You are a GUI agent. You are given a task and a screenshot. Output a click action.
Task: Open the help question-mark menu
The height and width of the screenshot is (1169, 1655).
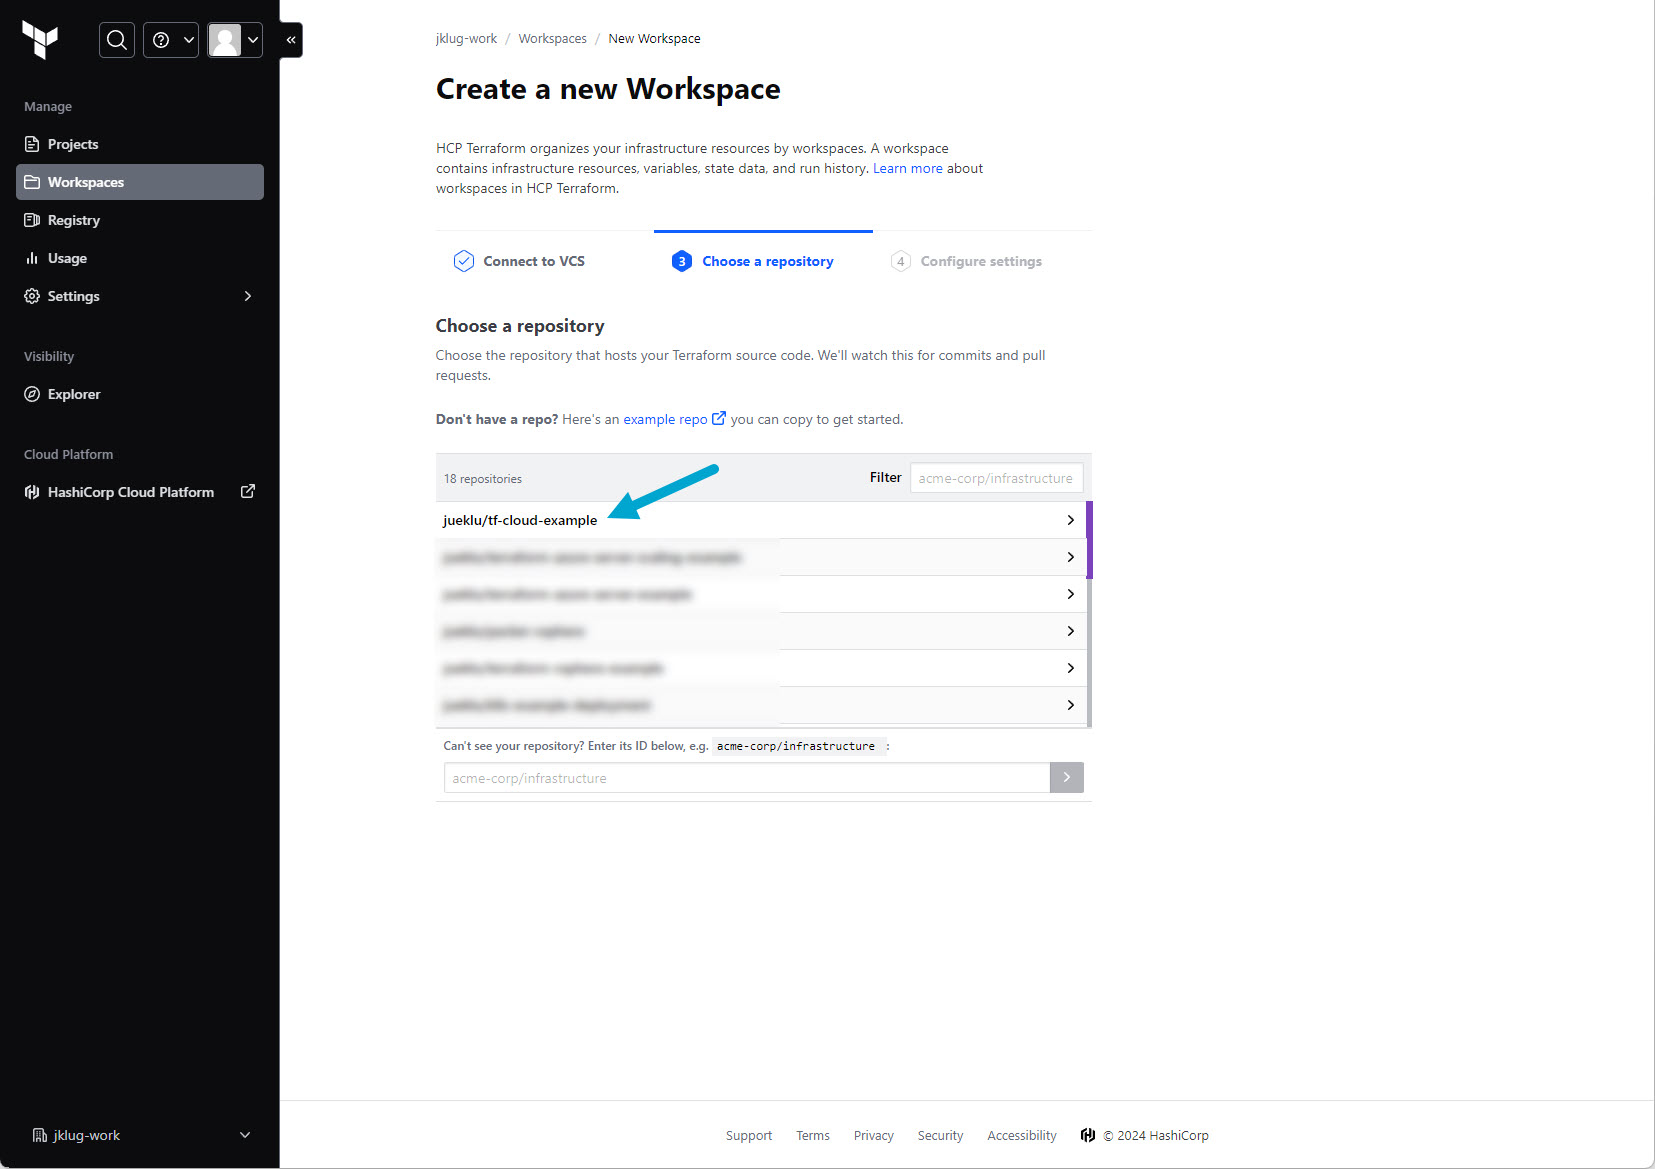(x=170, y=40)
